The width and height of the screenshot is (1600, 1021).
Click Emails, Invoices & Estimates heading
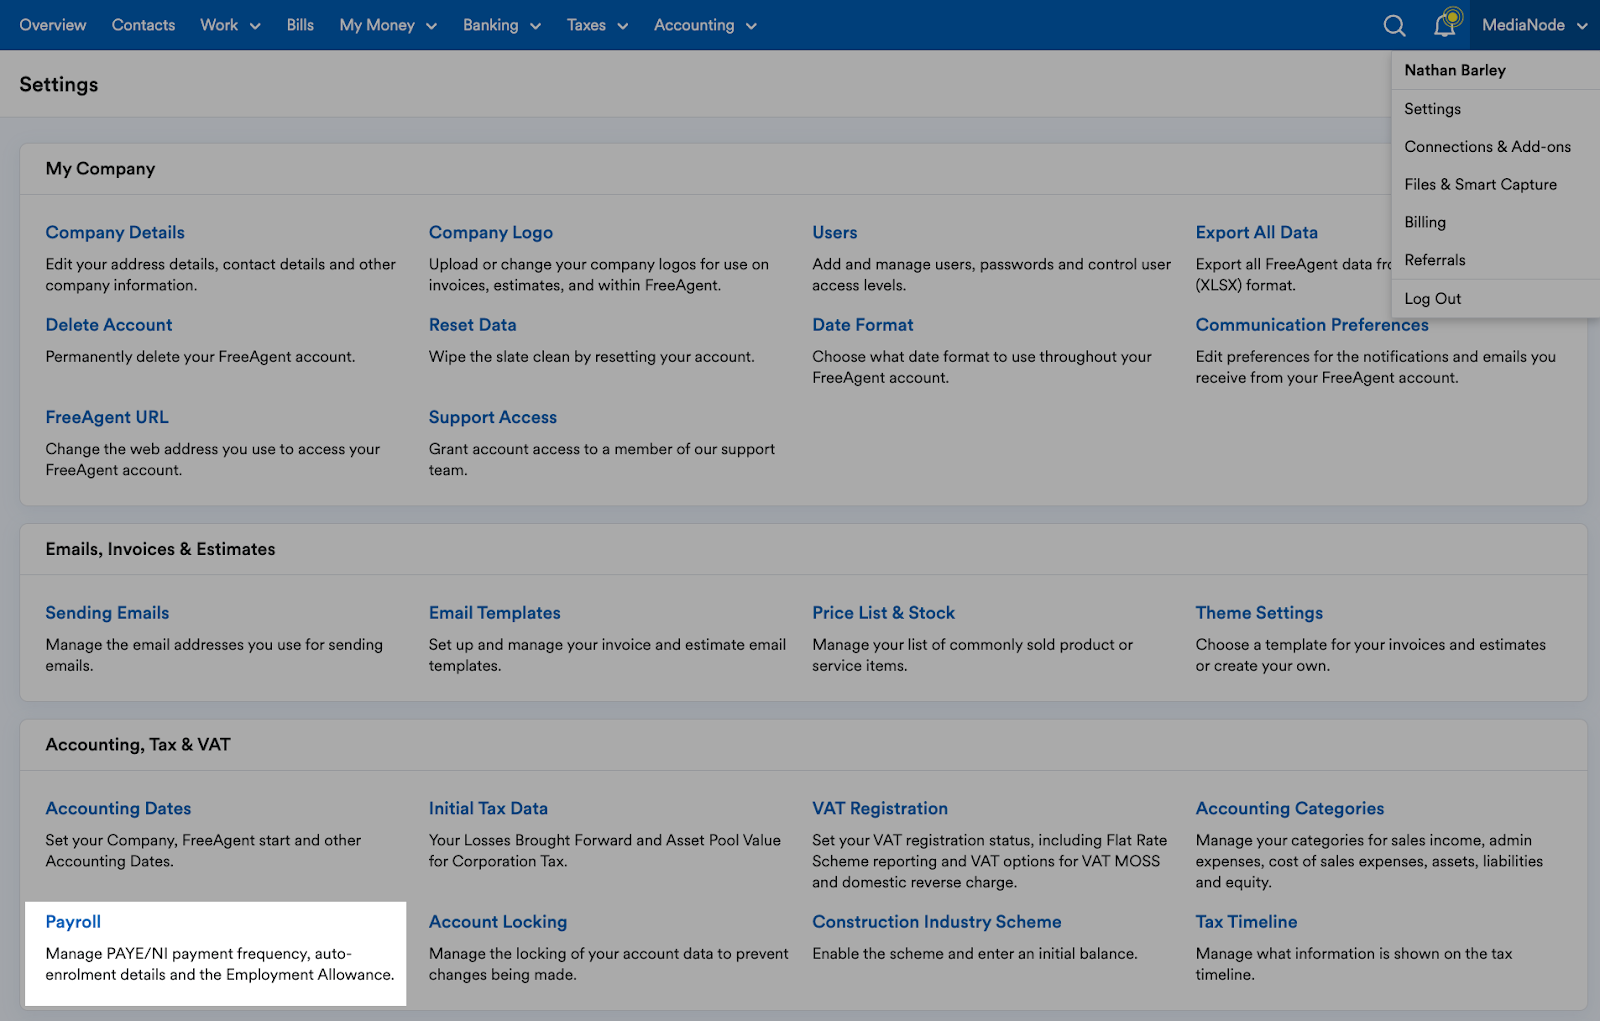click(160, 549)
